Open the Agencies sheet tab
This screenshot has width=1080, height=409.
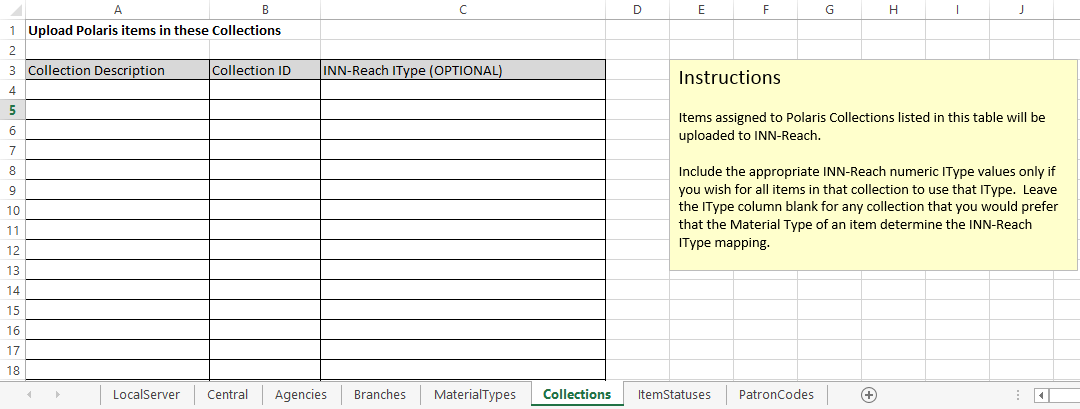(300, 395)
